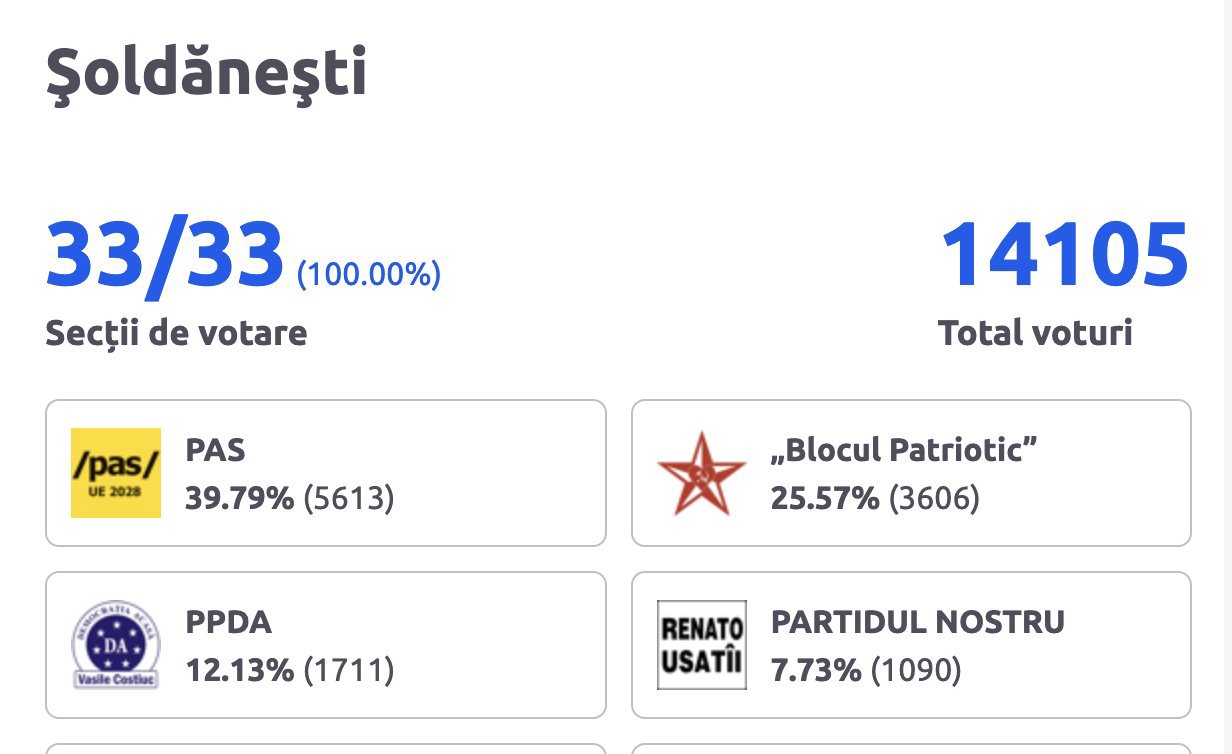Click the (5613) PAS vote count
Screen dimensions: 1232x754
[349, 498]
